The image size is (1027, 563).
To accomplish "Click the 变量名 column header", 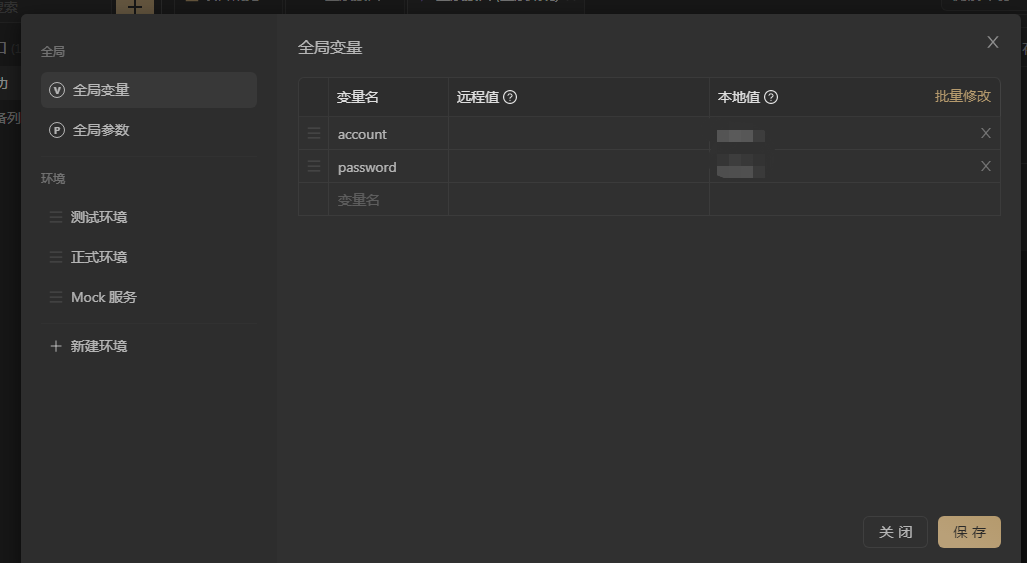I will tap(358, 97).
